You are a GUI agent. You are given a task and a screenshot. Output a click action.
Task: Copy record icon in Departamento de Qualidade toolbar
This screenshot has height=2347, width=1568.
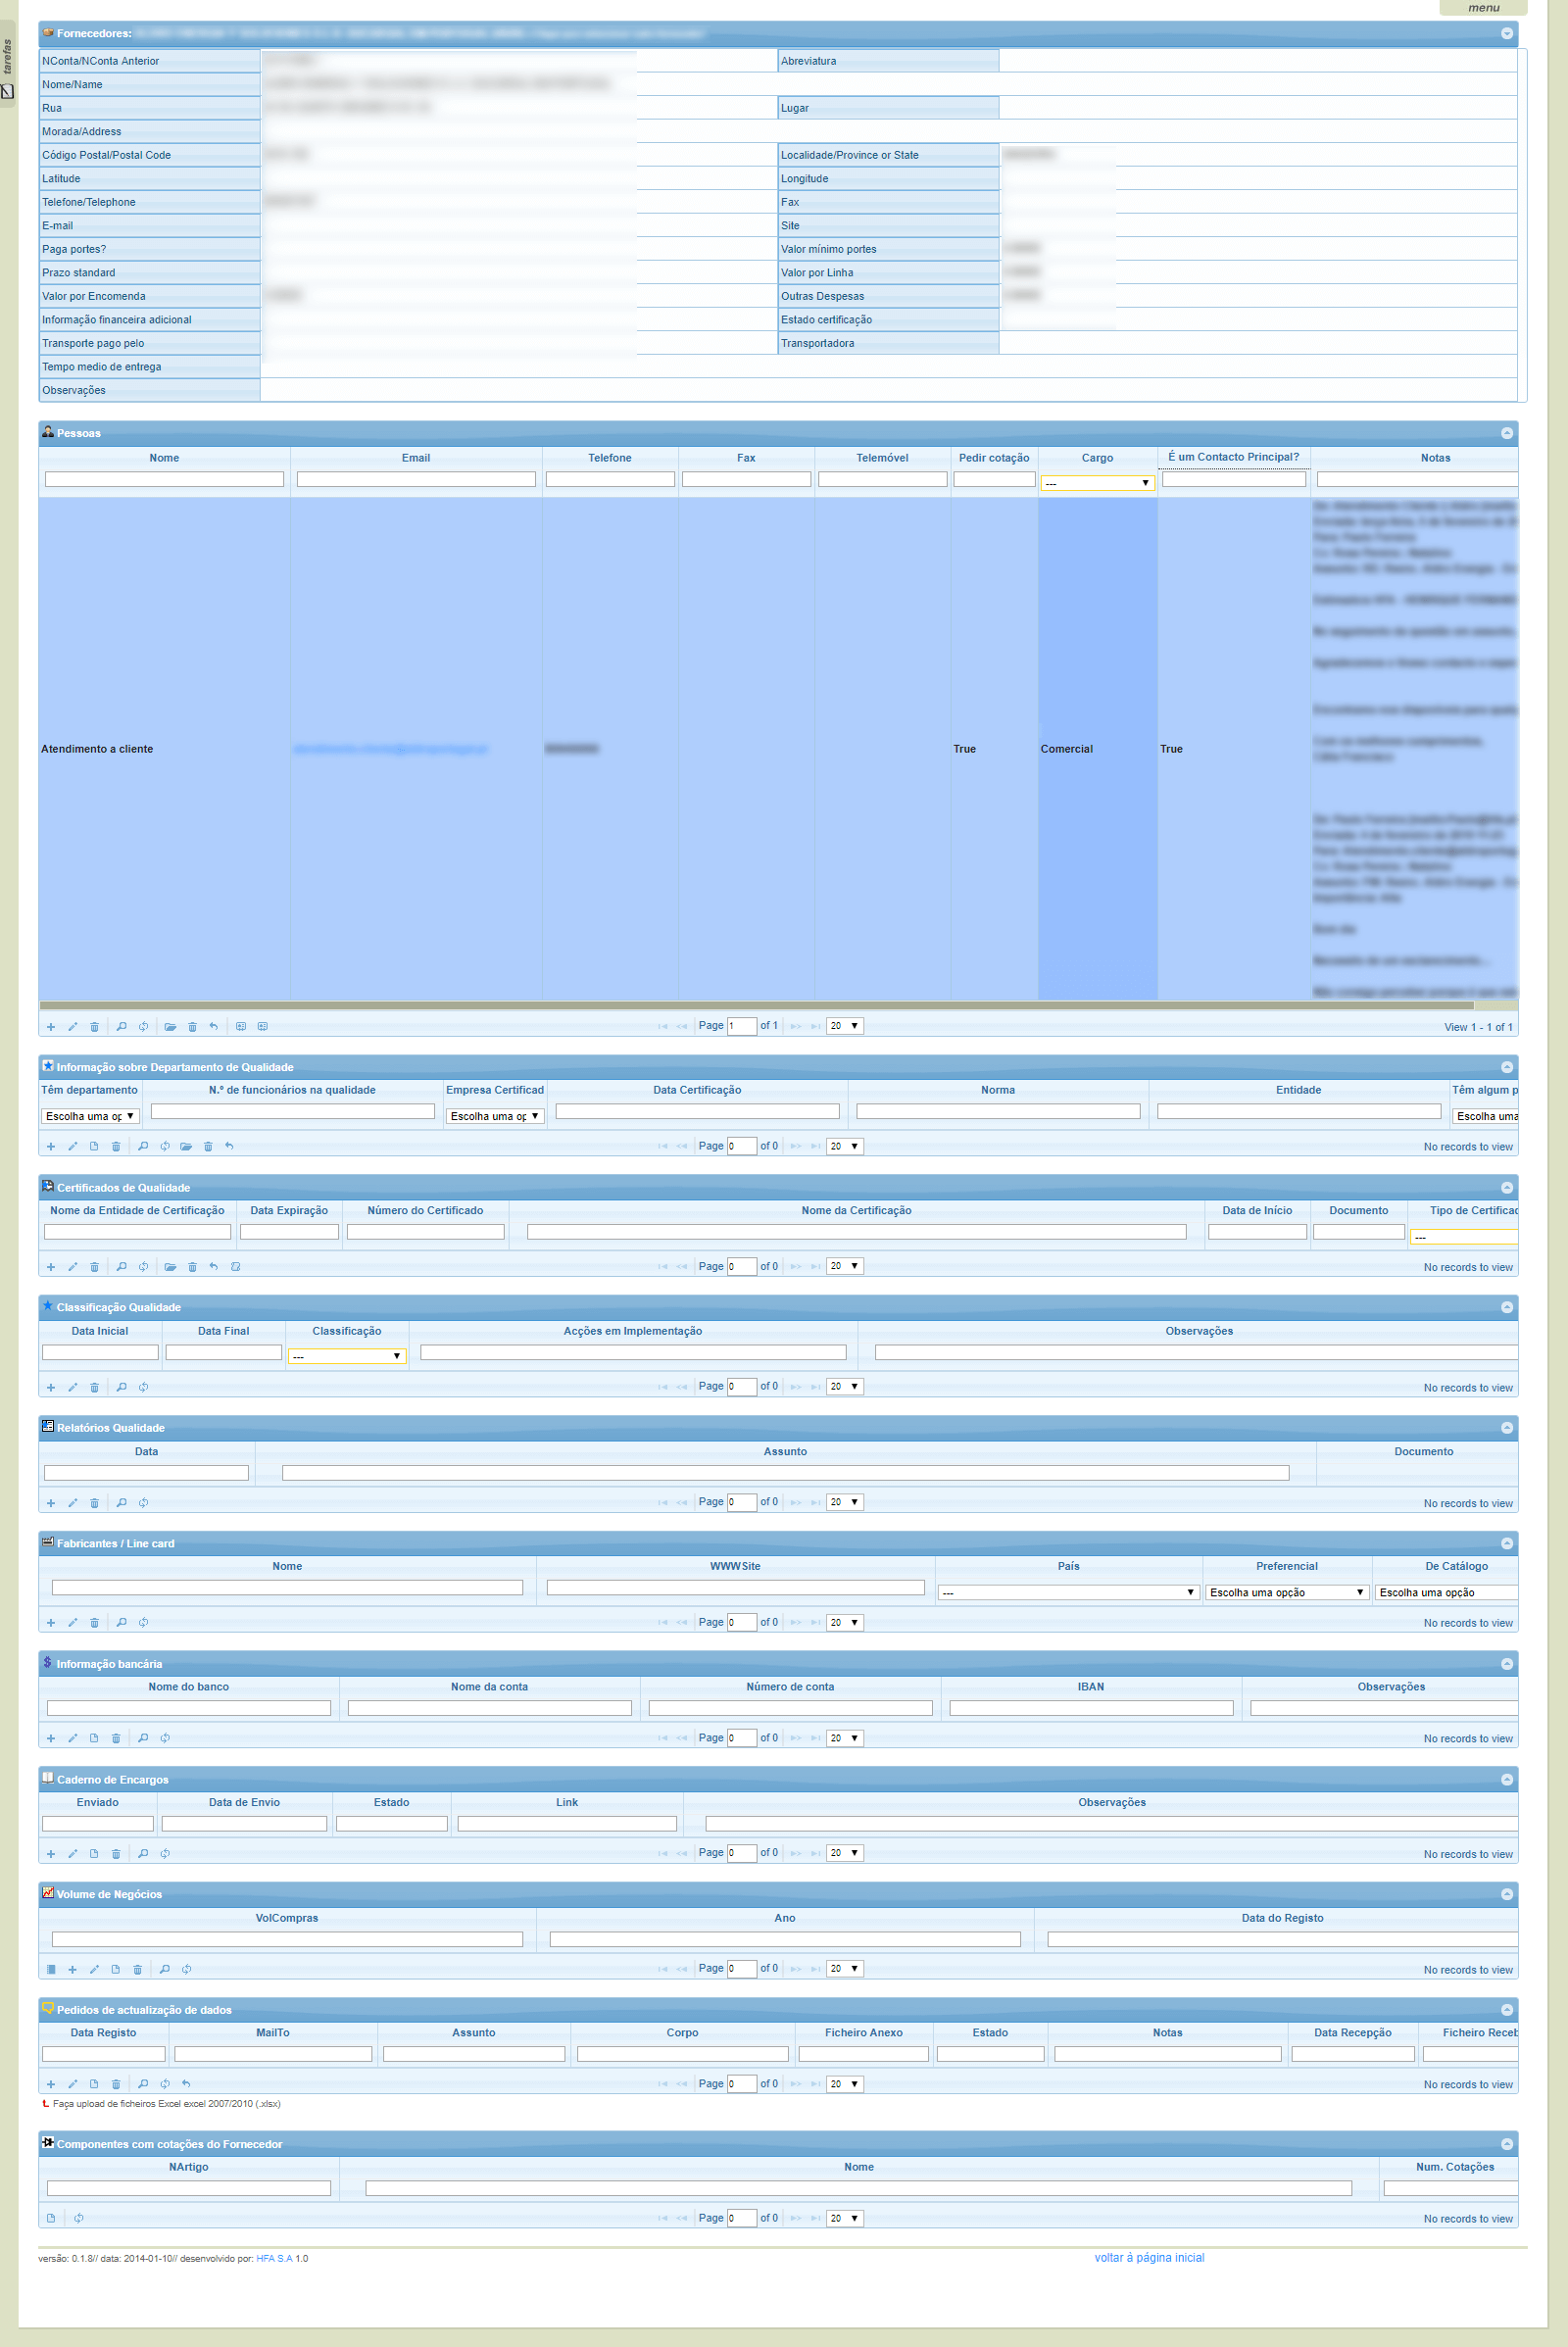(x=94, y=1146)
